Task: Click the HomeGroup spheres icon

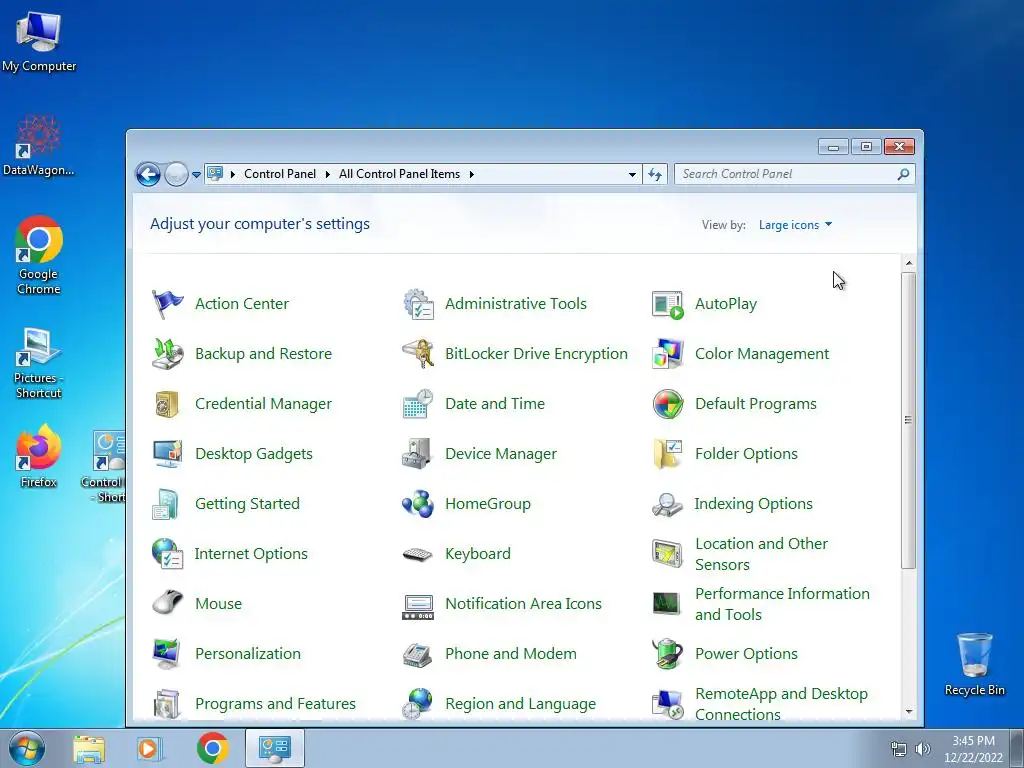Action: click(x=418, y=504)
